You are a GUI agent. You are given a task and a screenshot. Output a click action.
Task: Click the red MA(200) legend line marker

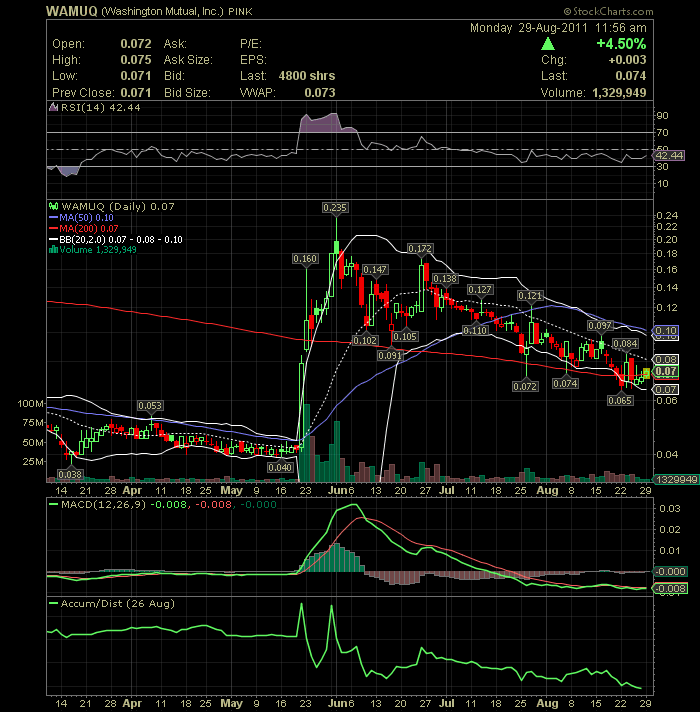[x=54, y=228]
